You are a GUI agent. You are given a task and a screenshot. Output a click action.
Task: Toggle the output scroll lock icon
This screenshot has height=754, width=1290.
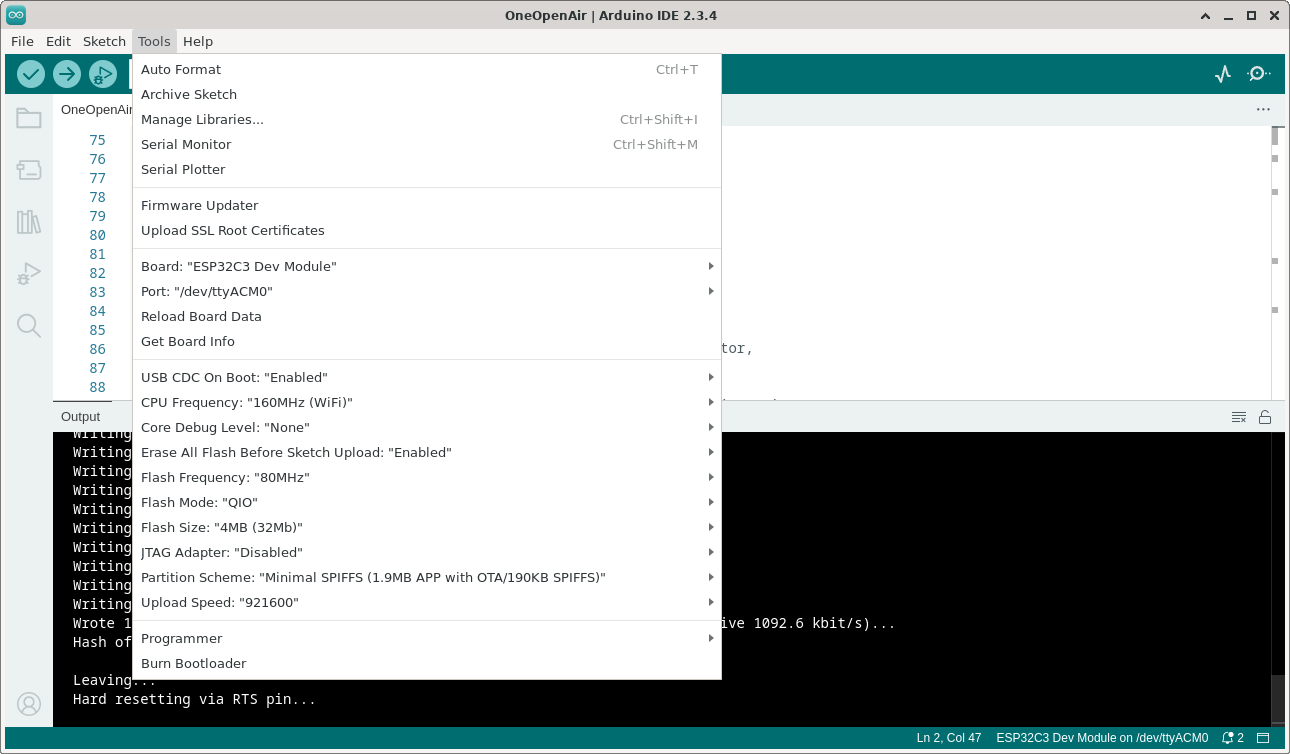(x=1265, y=417)
